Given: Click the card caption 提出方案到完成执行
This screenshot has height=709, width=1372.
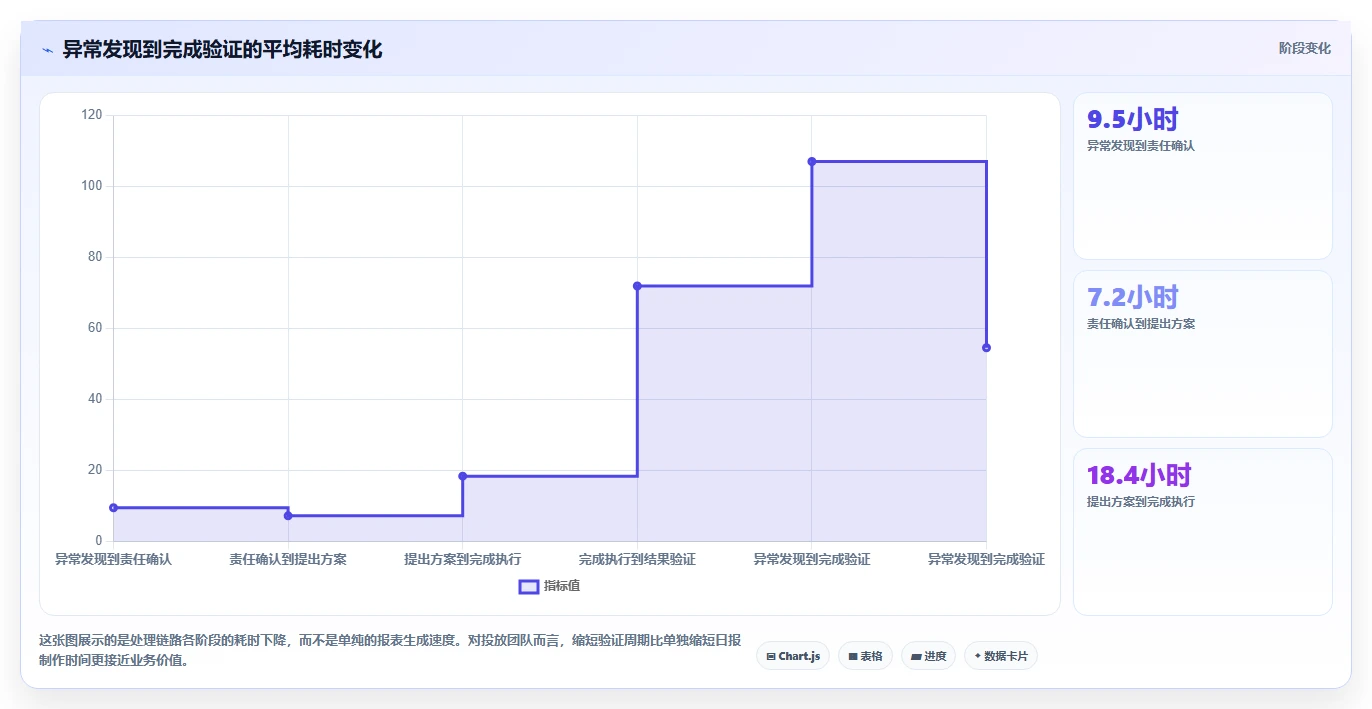Looking at the screenshot, I should tap(1141, 502).
